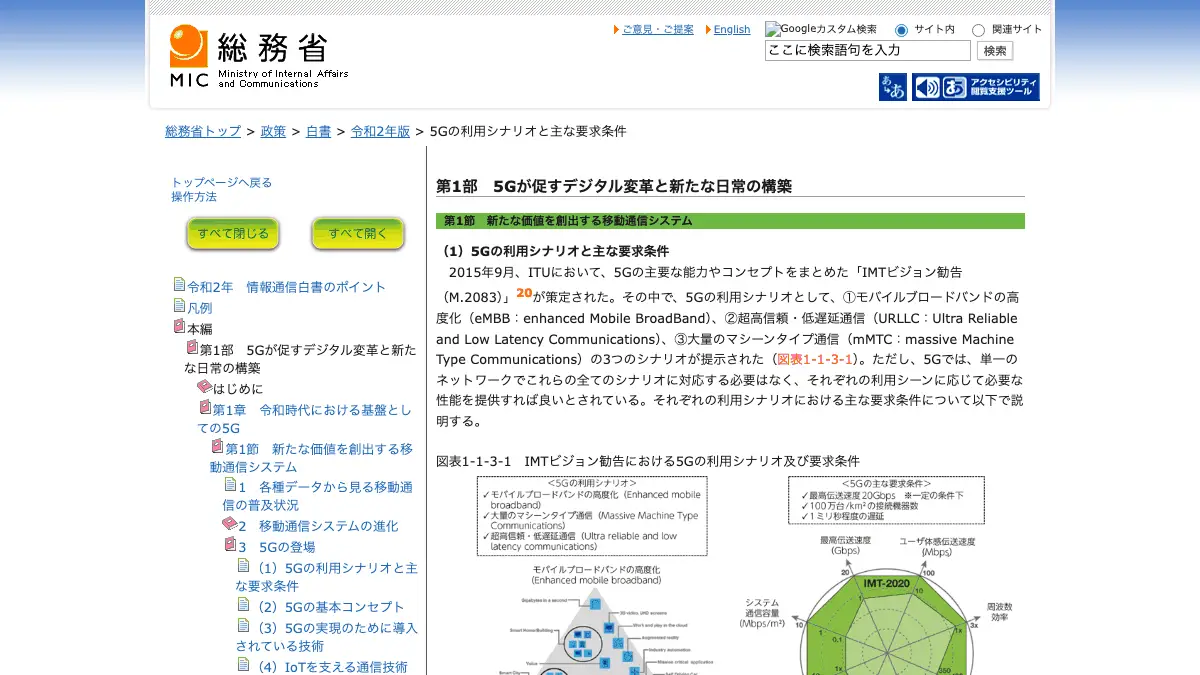1200x675 pixels.
Task: Open 第1節 新たな価値を創出する移動通信システム link
Action: click(311, 458)
